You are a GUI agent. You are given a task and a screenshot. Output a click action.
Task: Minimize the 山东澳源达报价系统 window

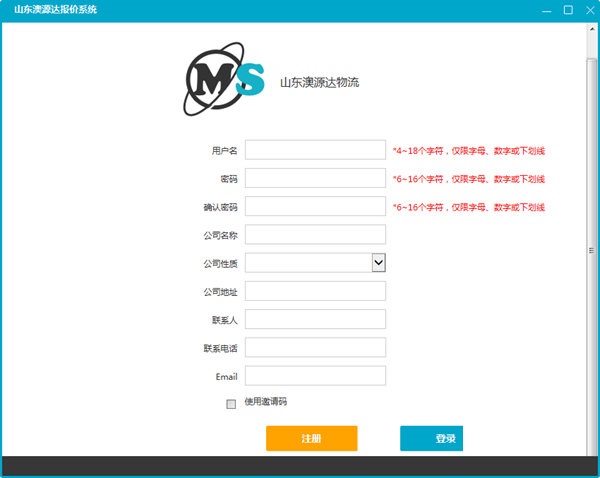pos(547,10)
